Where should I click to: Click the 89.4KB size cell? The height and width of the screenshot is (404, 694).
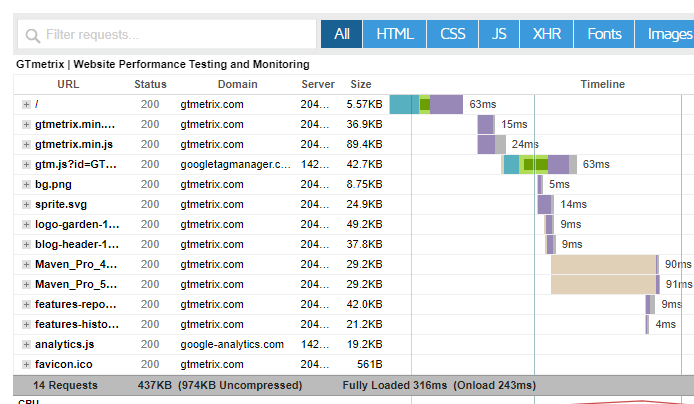(364, 144)
